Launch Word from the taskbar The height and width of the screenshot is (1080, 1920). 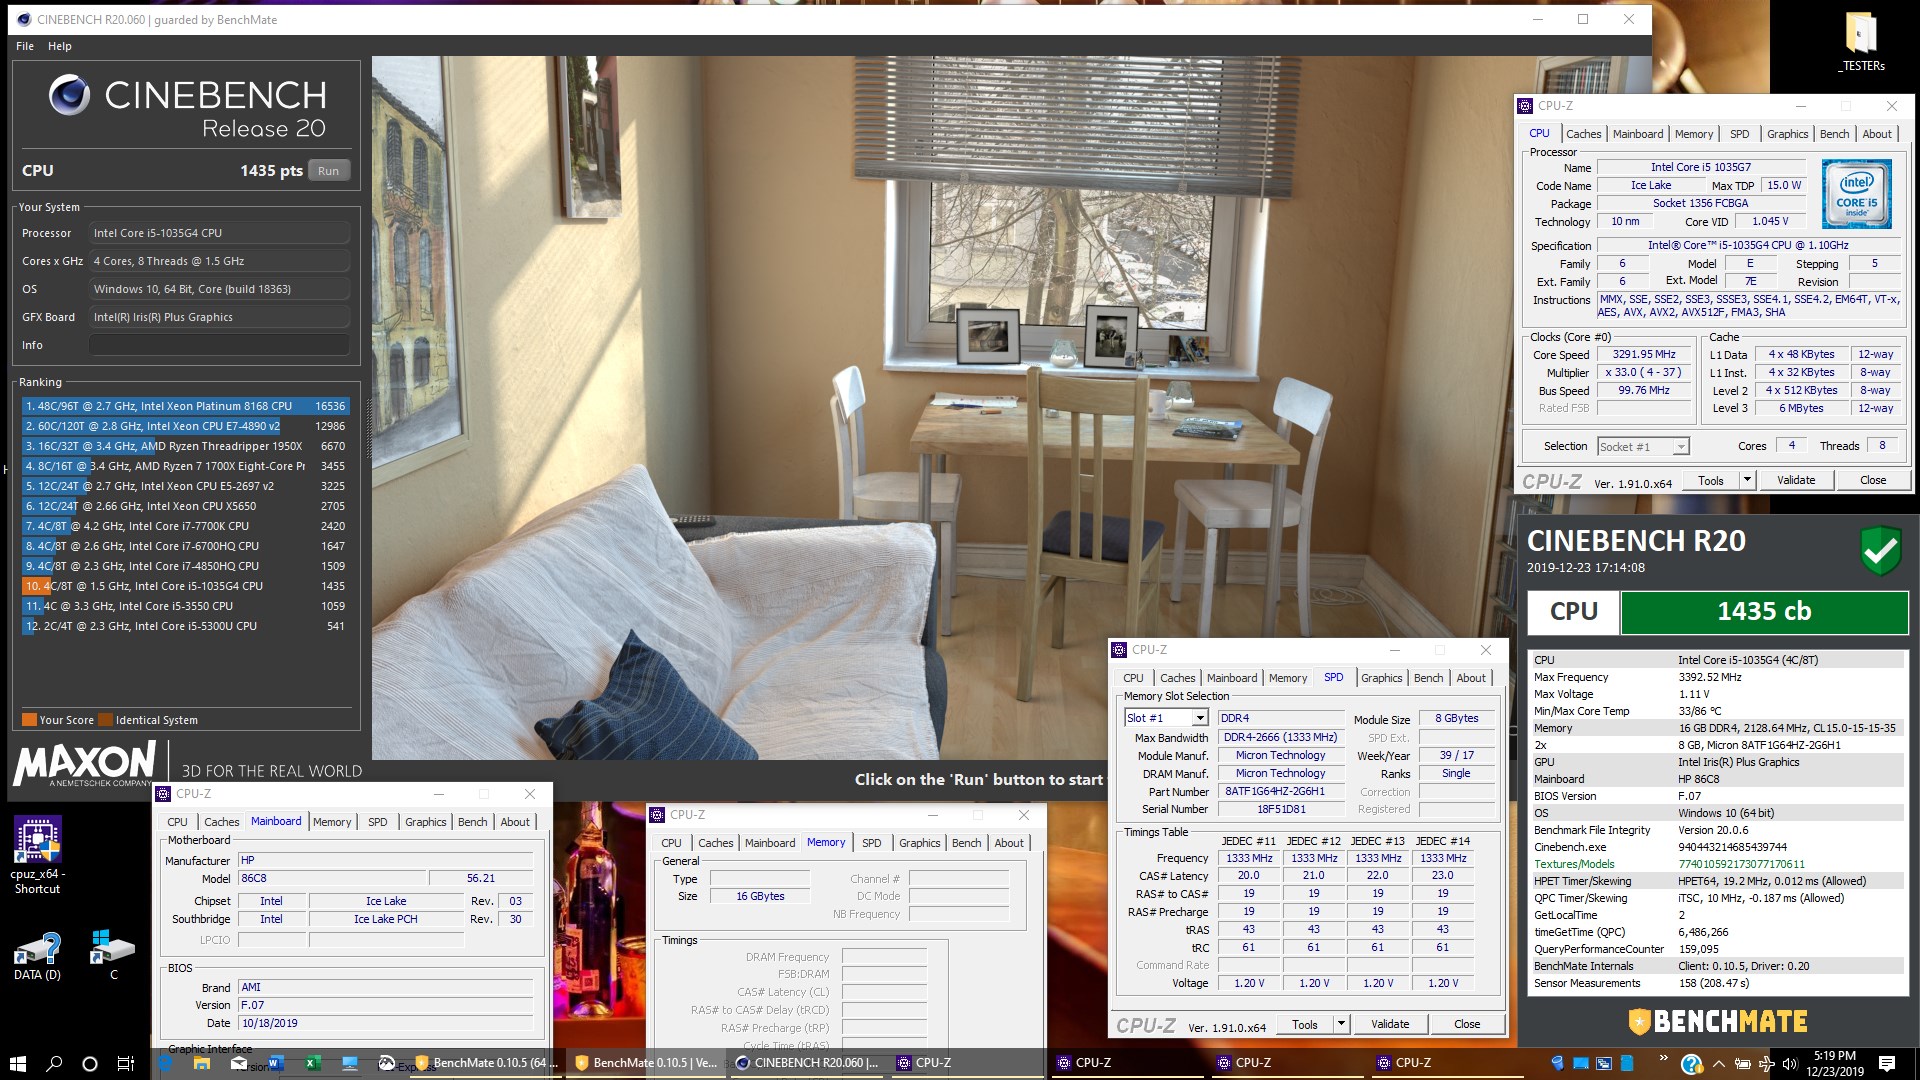tap(276, 1063)
